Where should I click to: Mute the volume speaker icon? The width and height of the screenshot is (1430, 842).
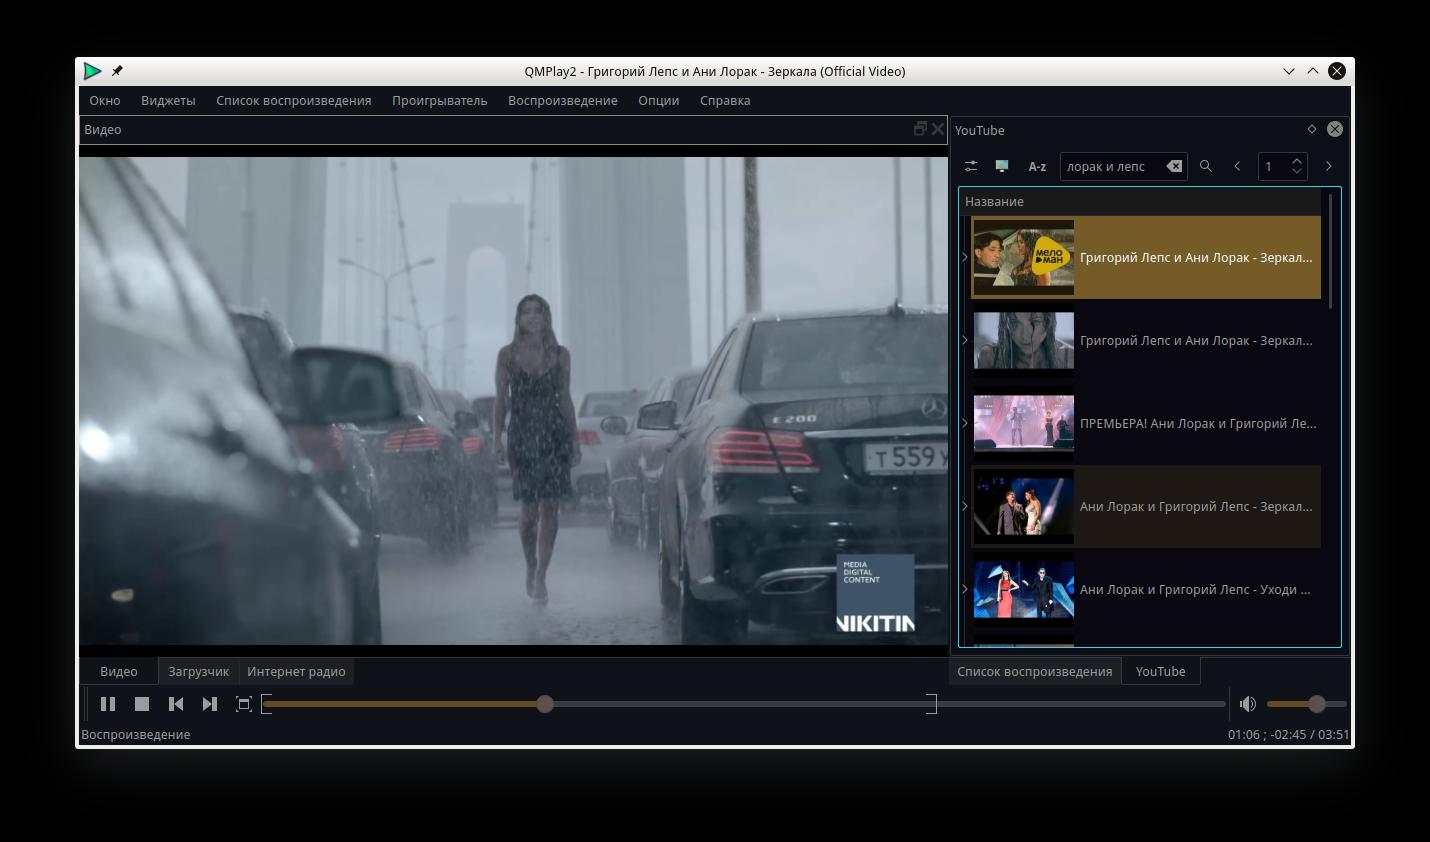click(1248, 704)
